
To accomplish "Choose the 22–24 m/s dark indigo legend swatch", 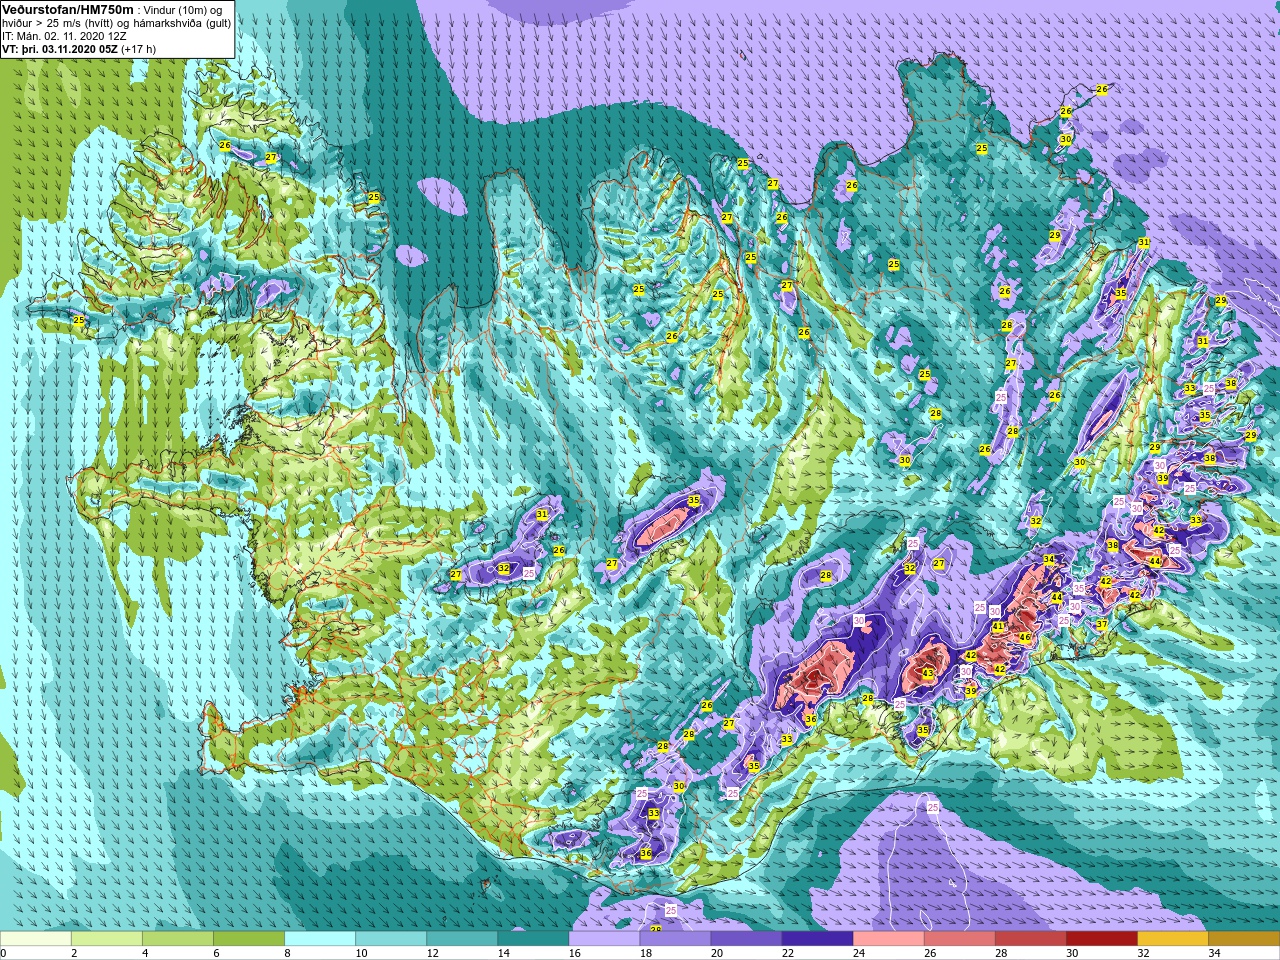I will (817, 939).
